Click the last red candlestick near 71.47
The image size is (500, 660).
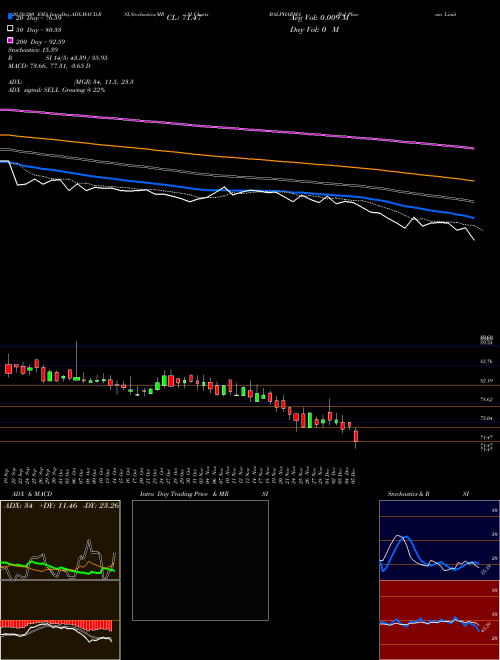(x=356, y=438)
